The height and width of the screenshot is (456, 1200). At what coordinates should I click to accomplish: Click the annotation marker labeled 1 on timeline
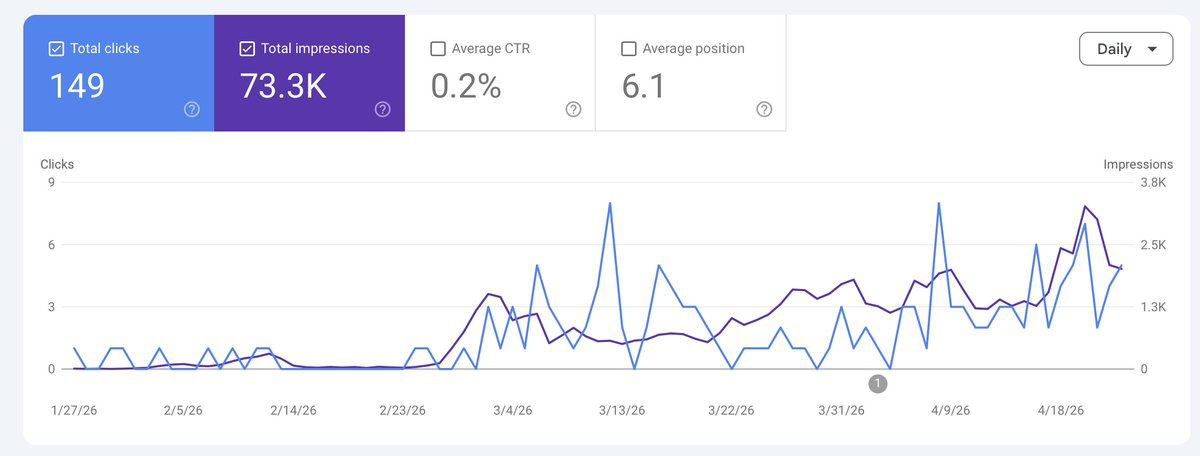pyautogui.click(x=877, y=383)
